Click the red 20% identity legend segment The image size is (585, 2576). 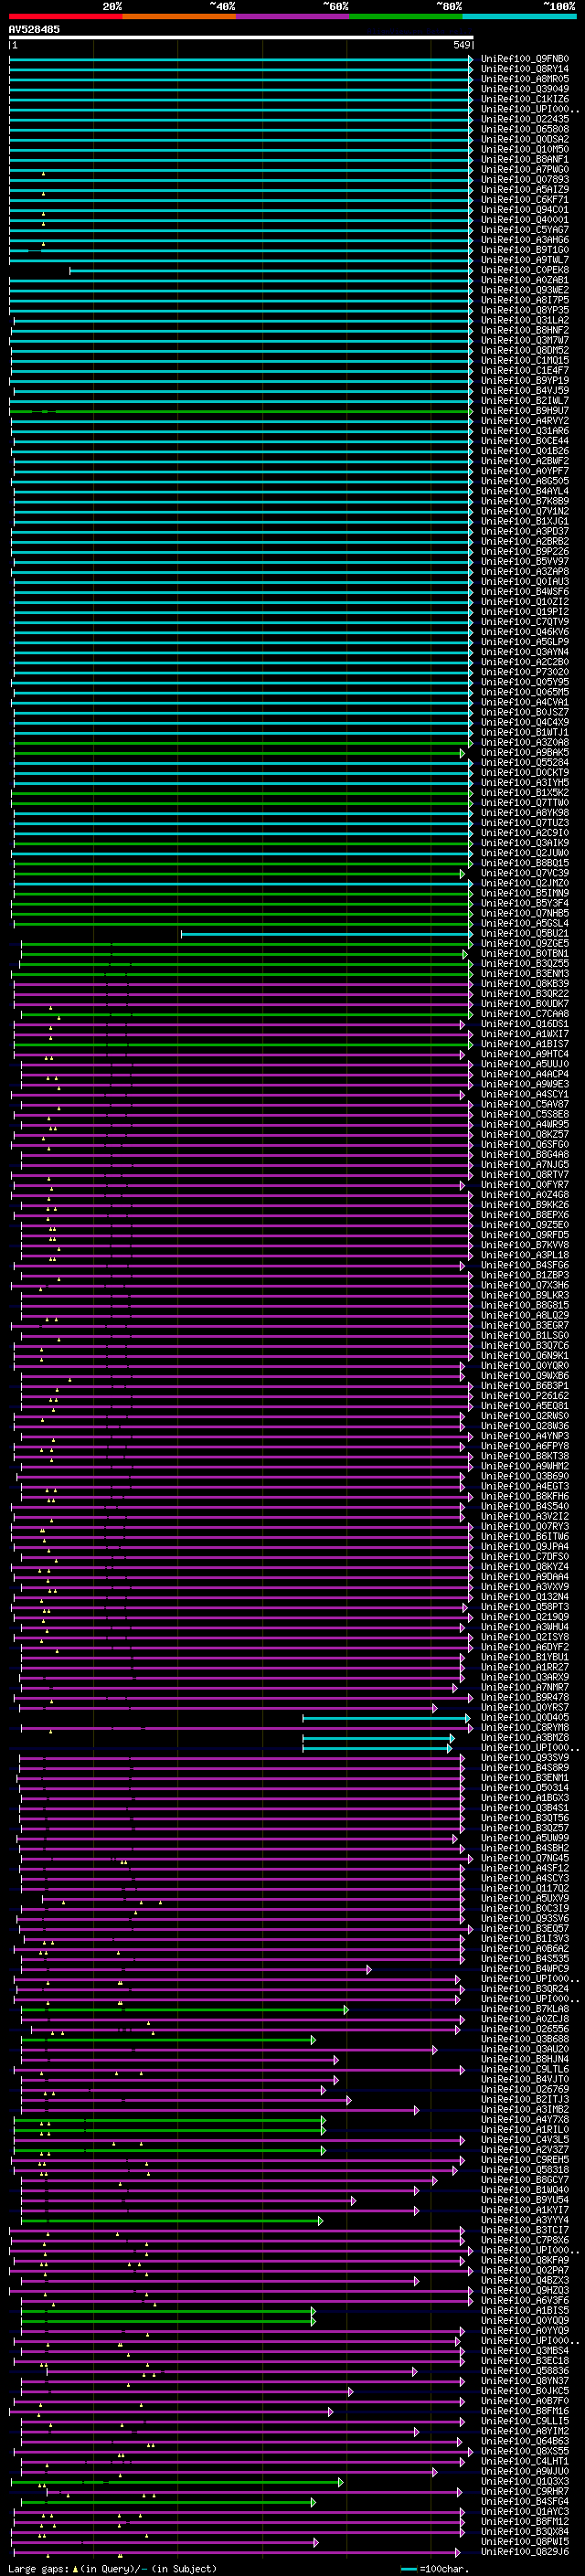(65, 16)
